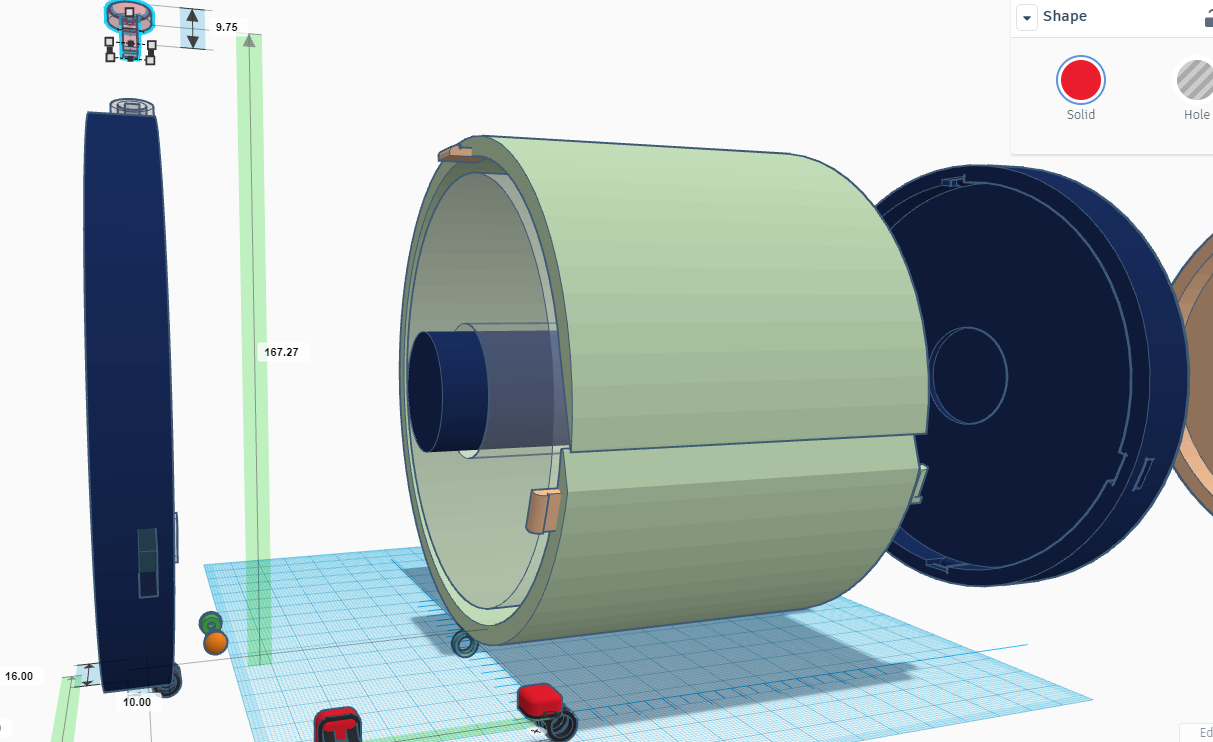Edit the 10.00 dimension value

coord(137,702)
